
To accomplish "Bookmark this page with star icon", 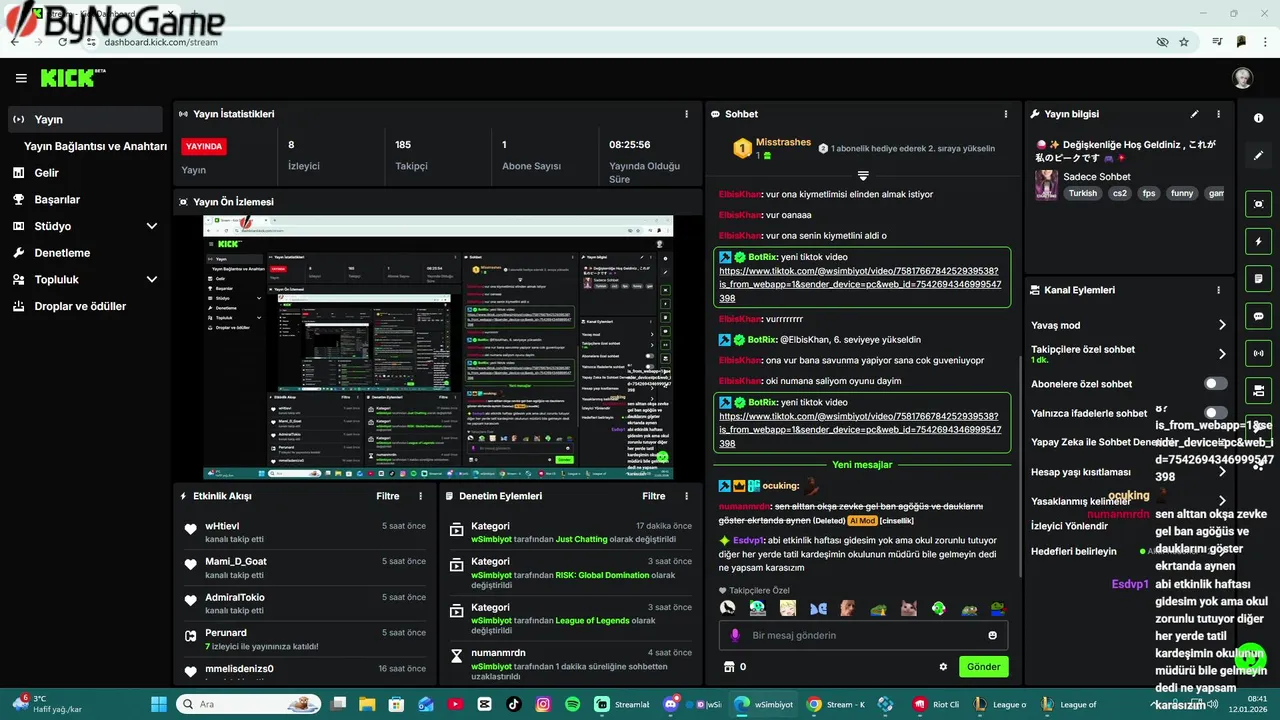I will [x=1184, y=42].
